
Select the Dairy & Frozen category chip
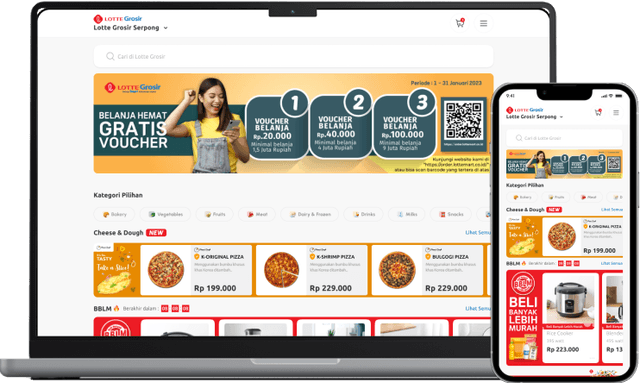point(310,214)
